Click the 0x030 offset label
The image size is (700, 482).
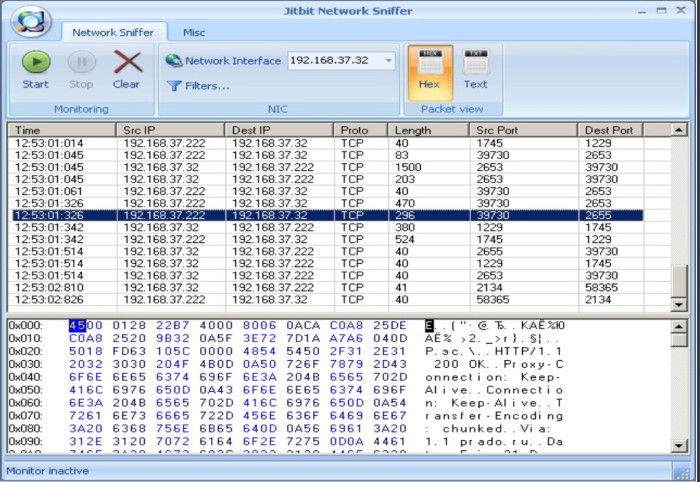(25, 364)
